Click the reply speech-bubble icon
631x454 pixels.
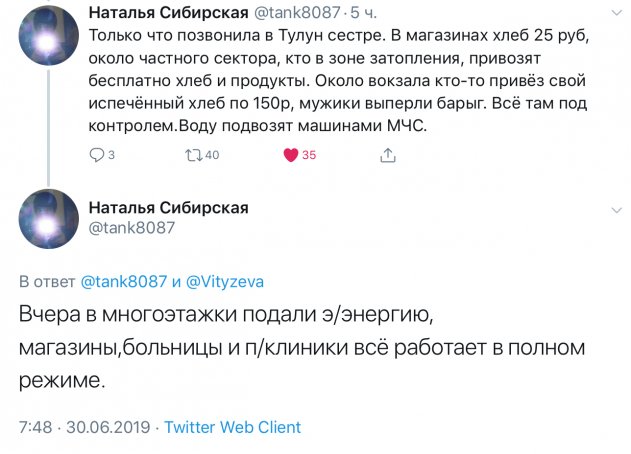96,155
